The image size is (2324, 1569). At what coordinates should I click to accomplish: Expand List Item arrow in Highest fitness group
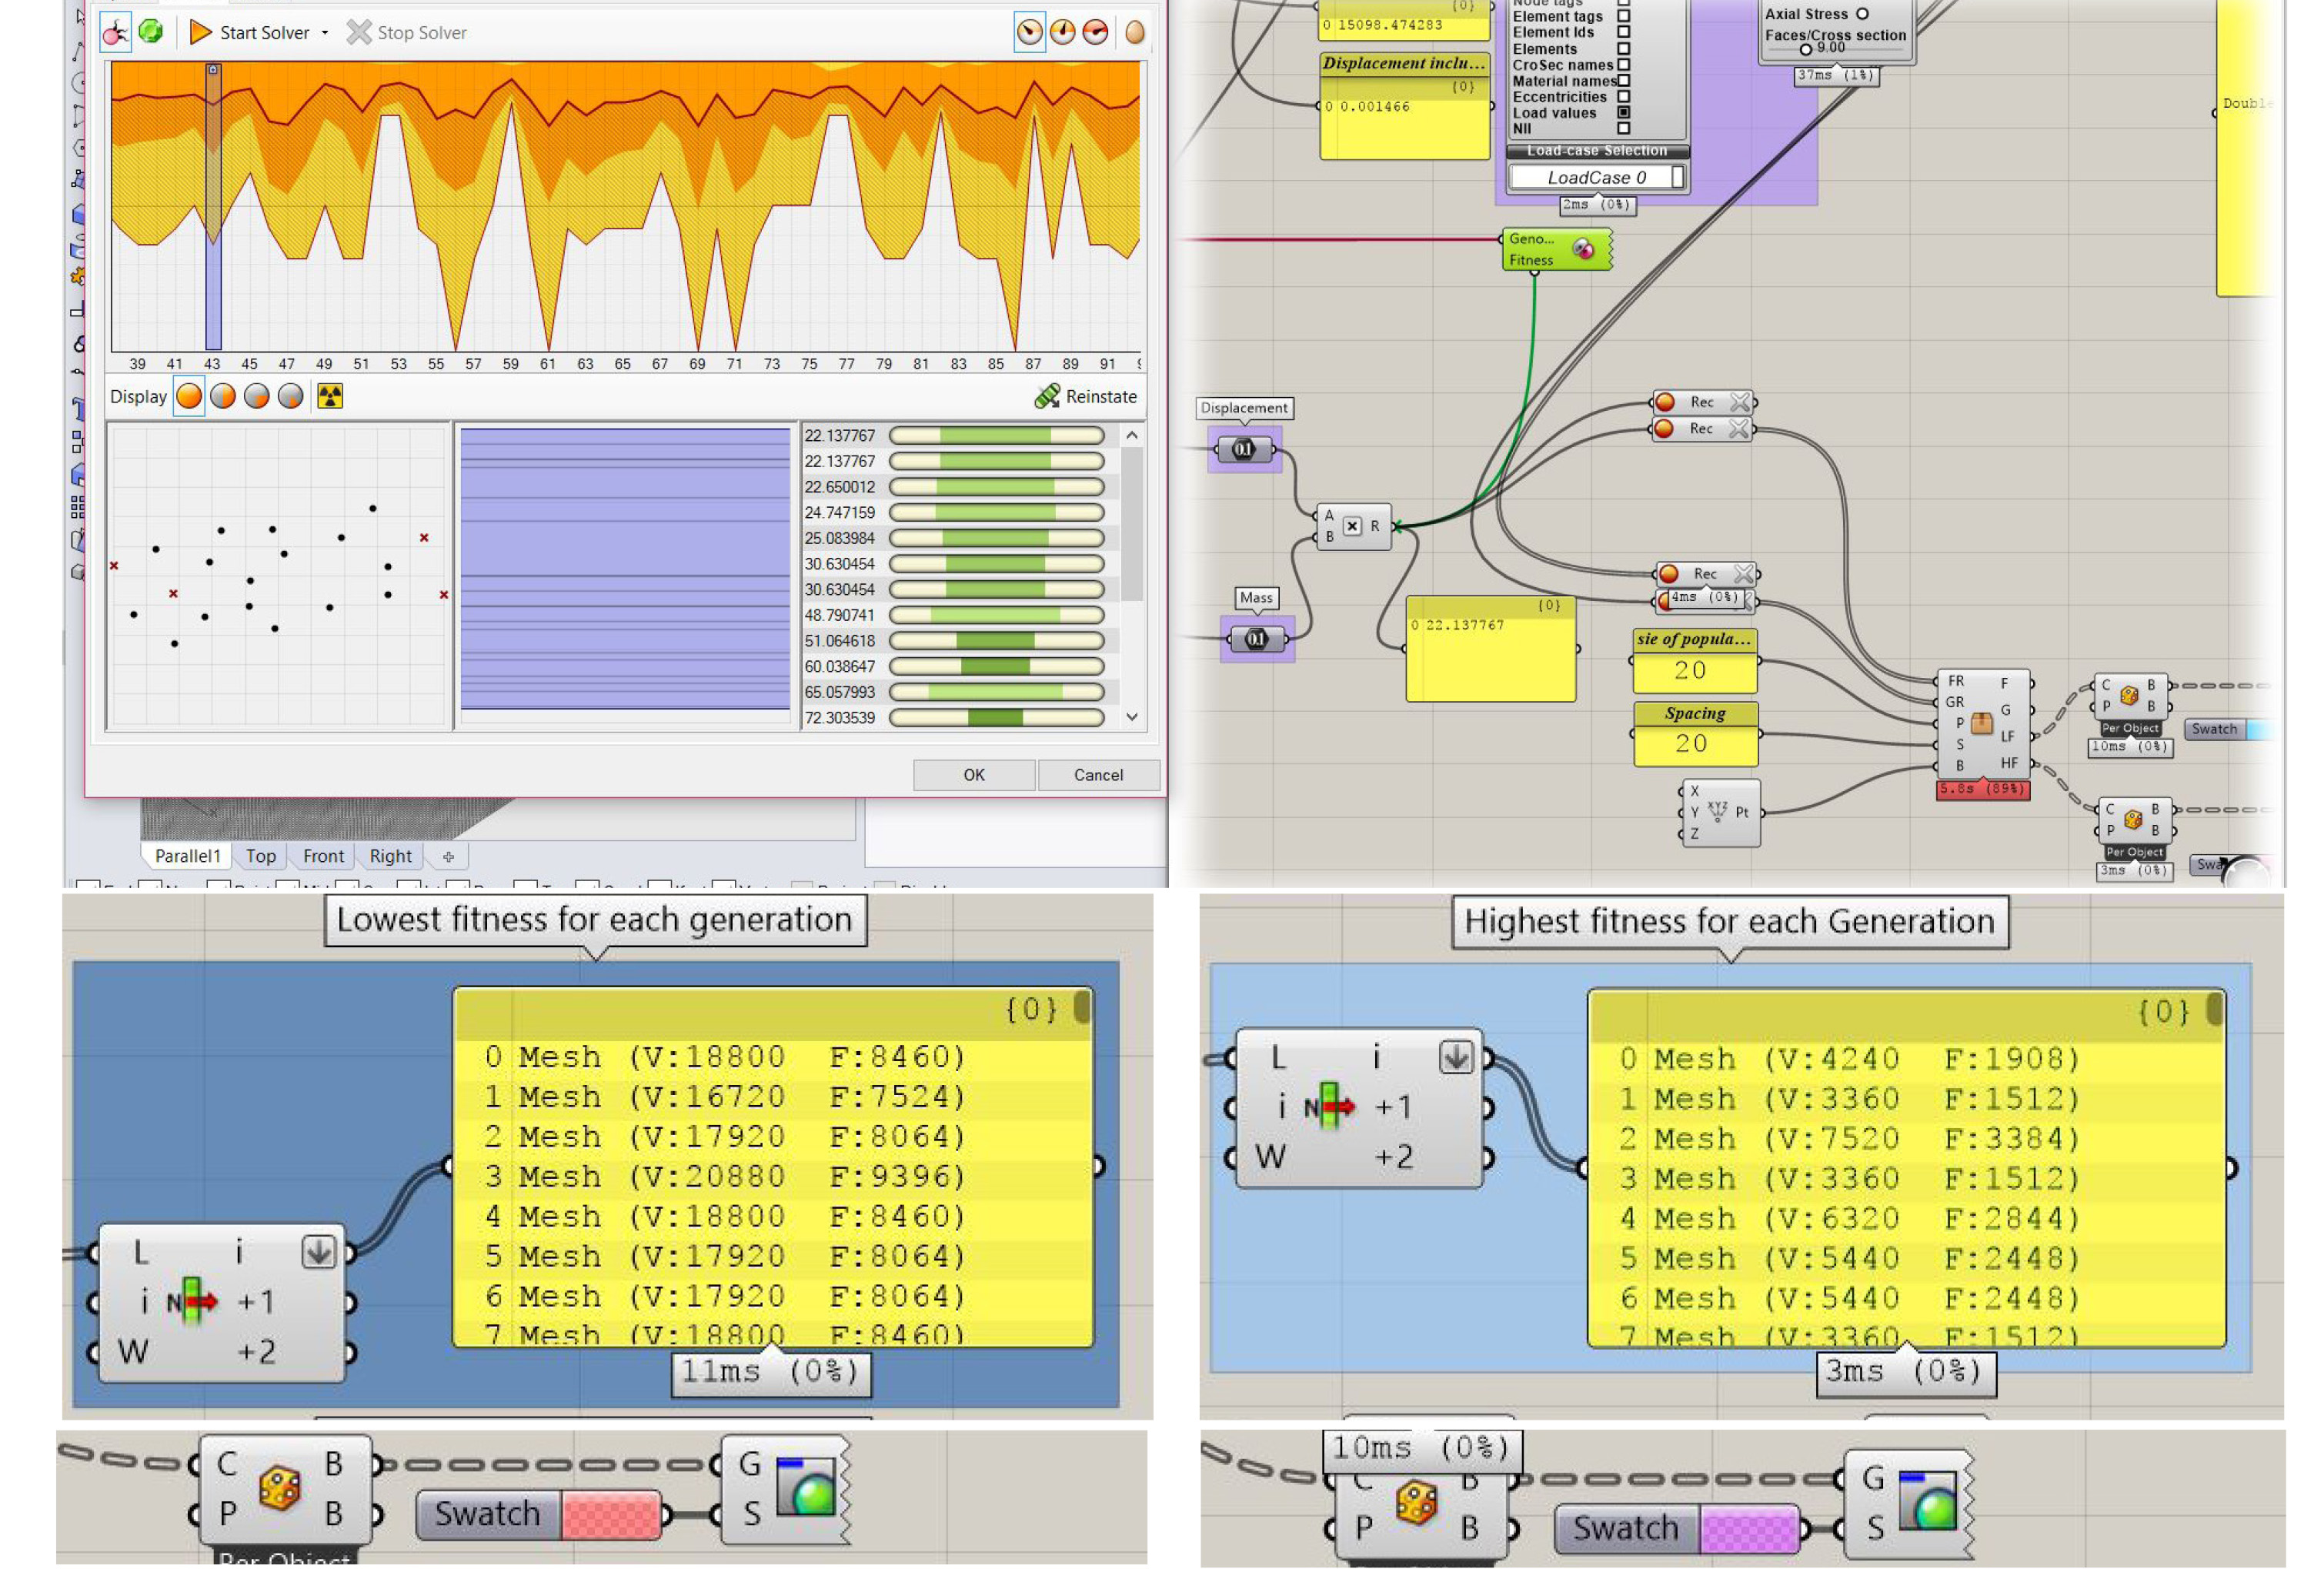click(x=1455, y=1057)
